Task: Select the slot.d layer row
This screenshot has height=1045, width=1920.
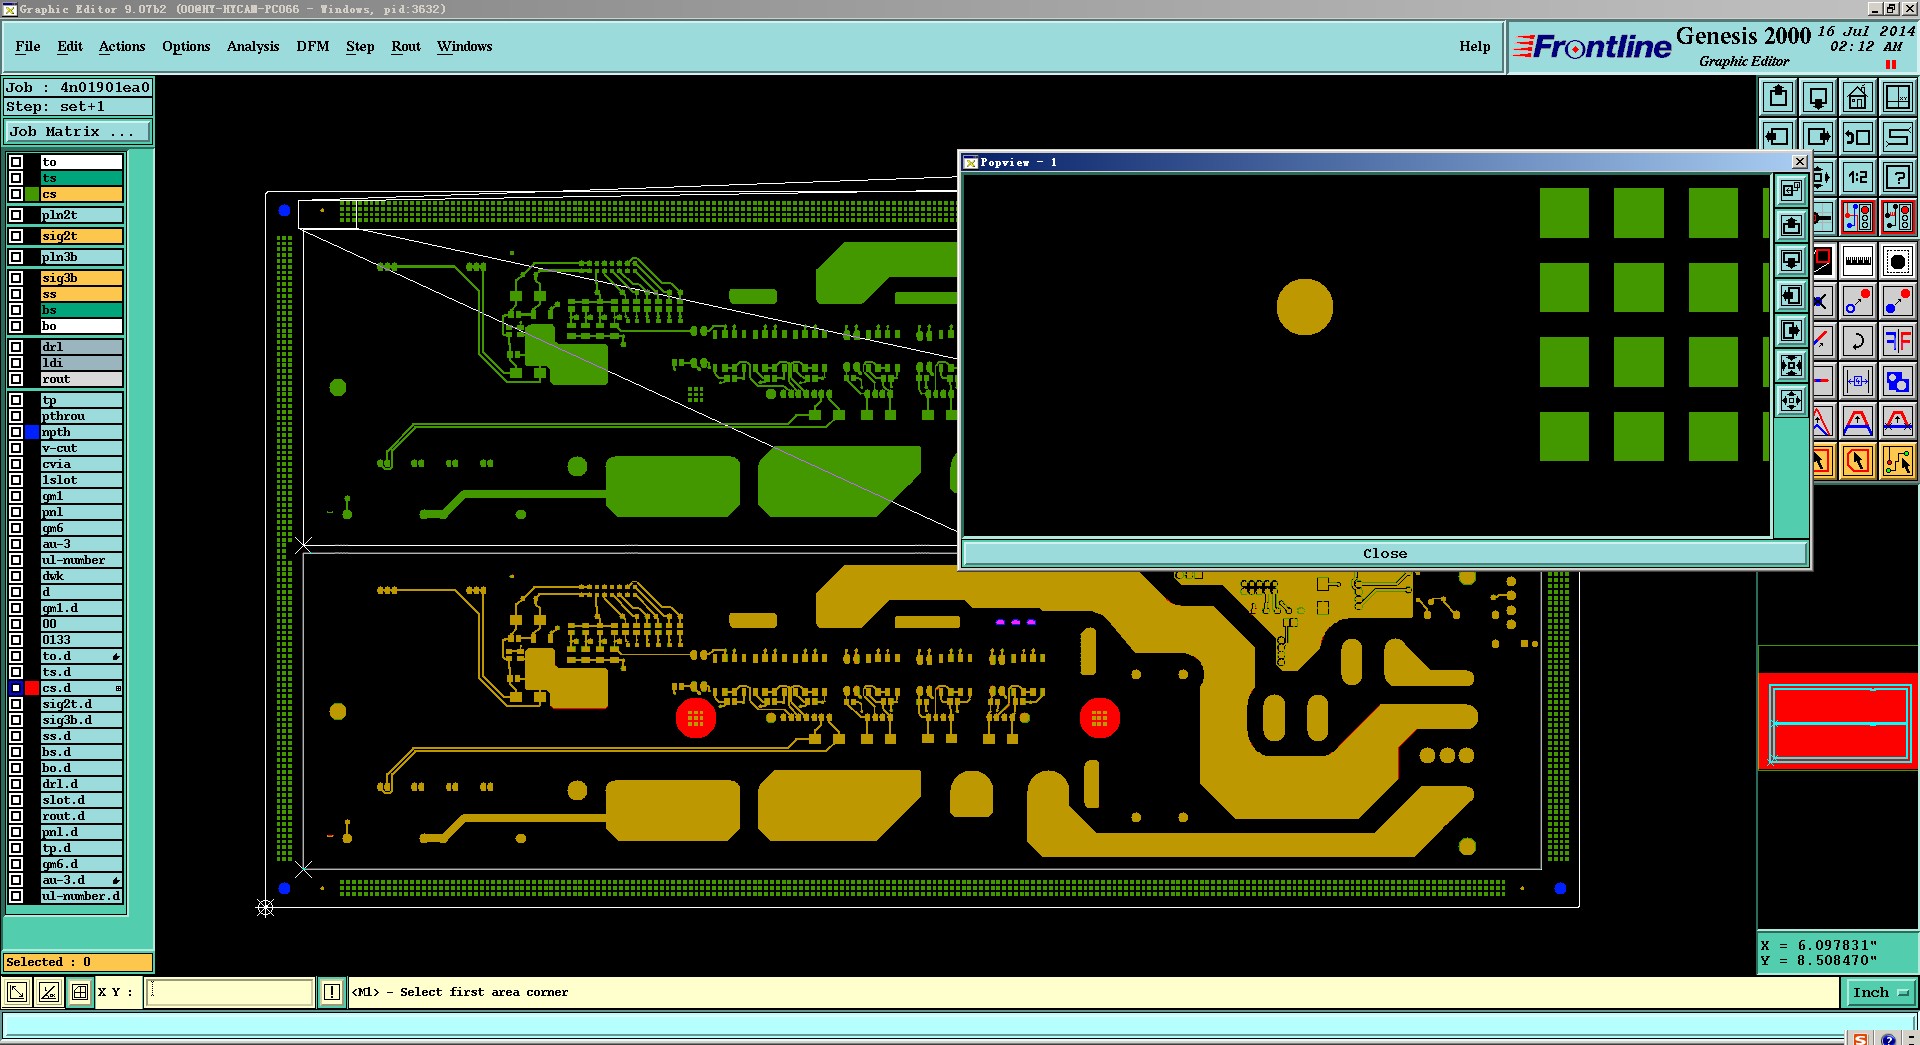Action: pyautogui.click(x=81, y=800)
